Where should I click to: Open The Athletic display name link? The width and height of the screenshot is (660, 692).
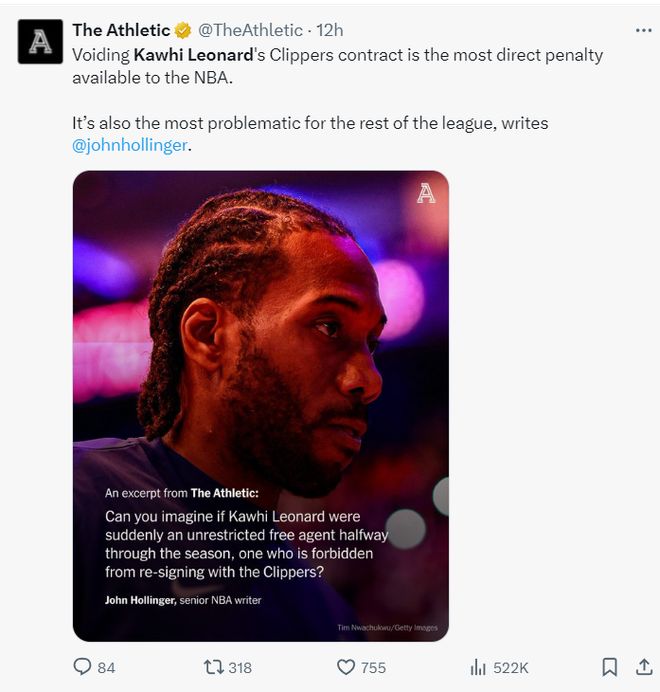pyautogui.click(x=121, y=31)
